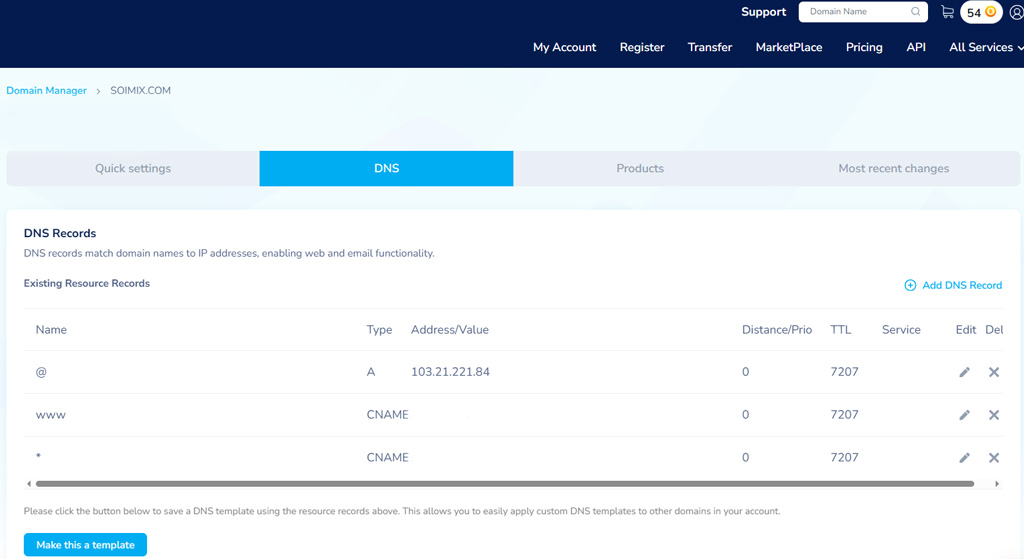
Task: Go to Register page
Action: (642, 47)
